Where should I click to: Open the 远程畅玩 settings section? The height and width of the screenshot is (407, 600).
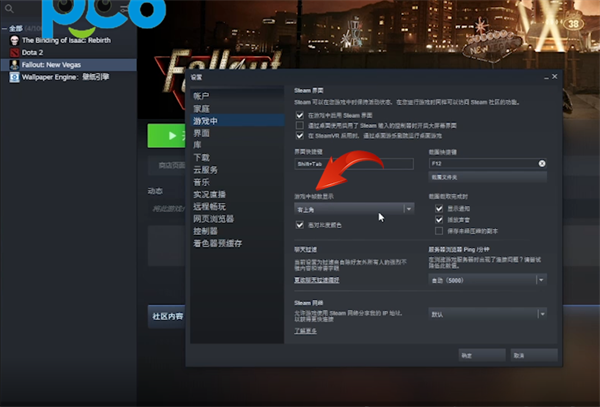(x=209, y=207)
